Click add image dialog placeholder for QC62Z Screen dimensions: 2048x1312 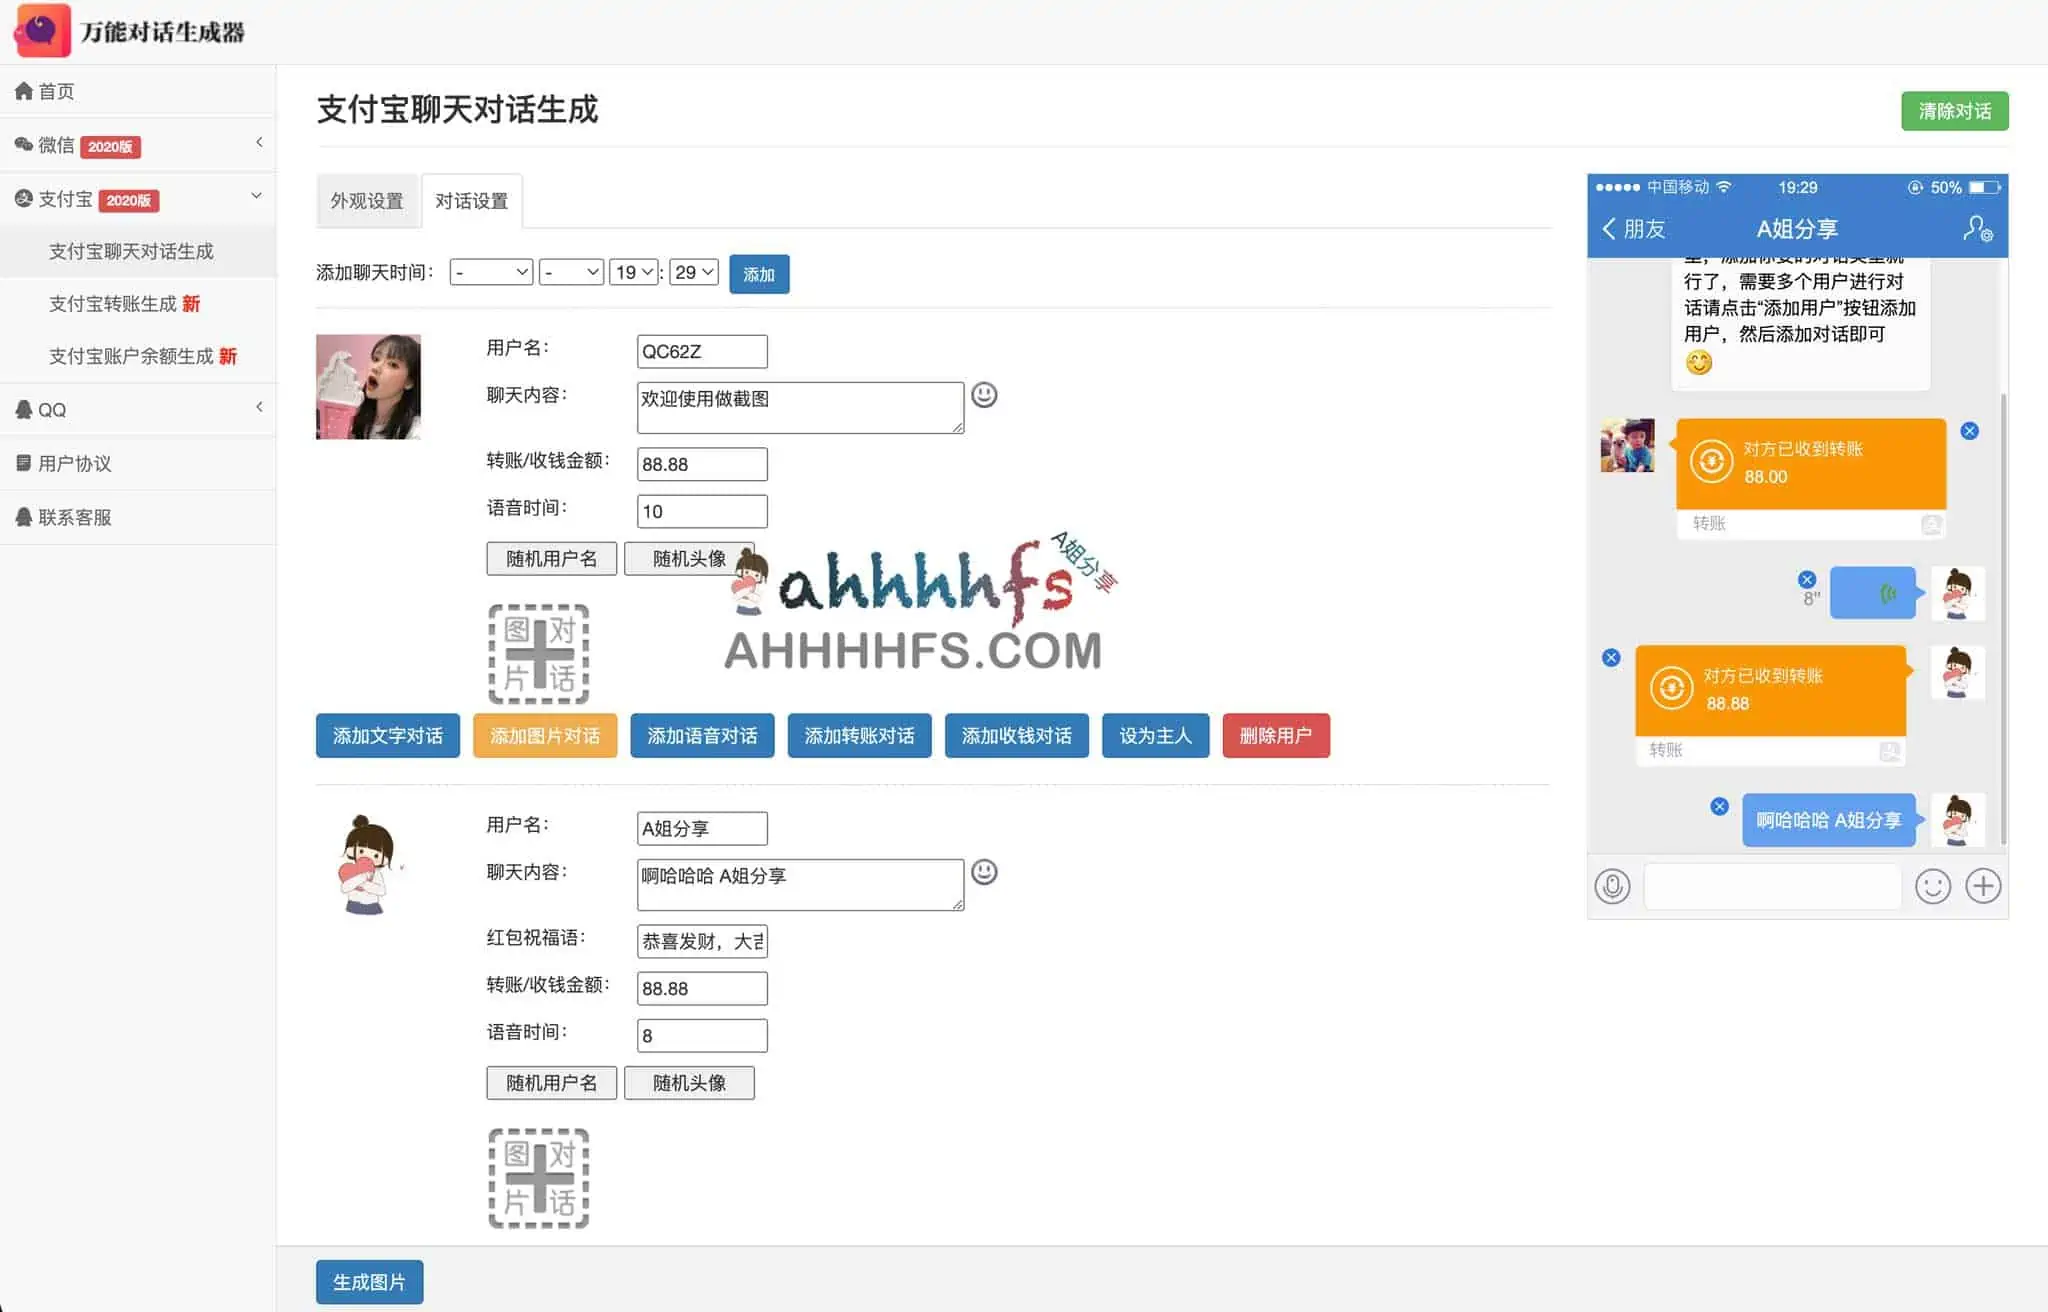click(538, 654)
